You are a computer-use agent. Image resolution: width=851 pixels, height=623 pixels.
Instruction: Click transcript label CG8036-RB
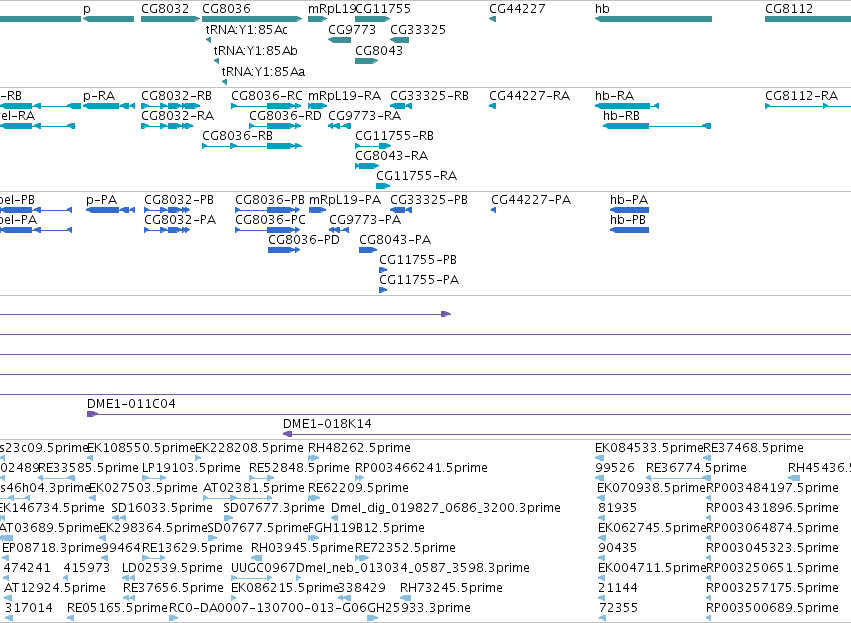(237, 136)
